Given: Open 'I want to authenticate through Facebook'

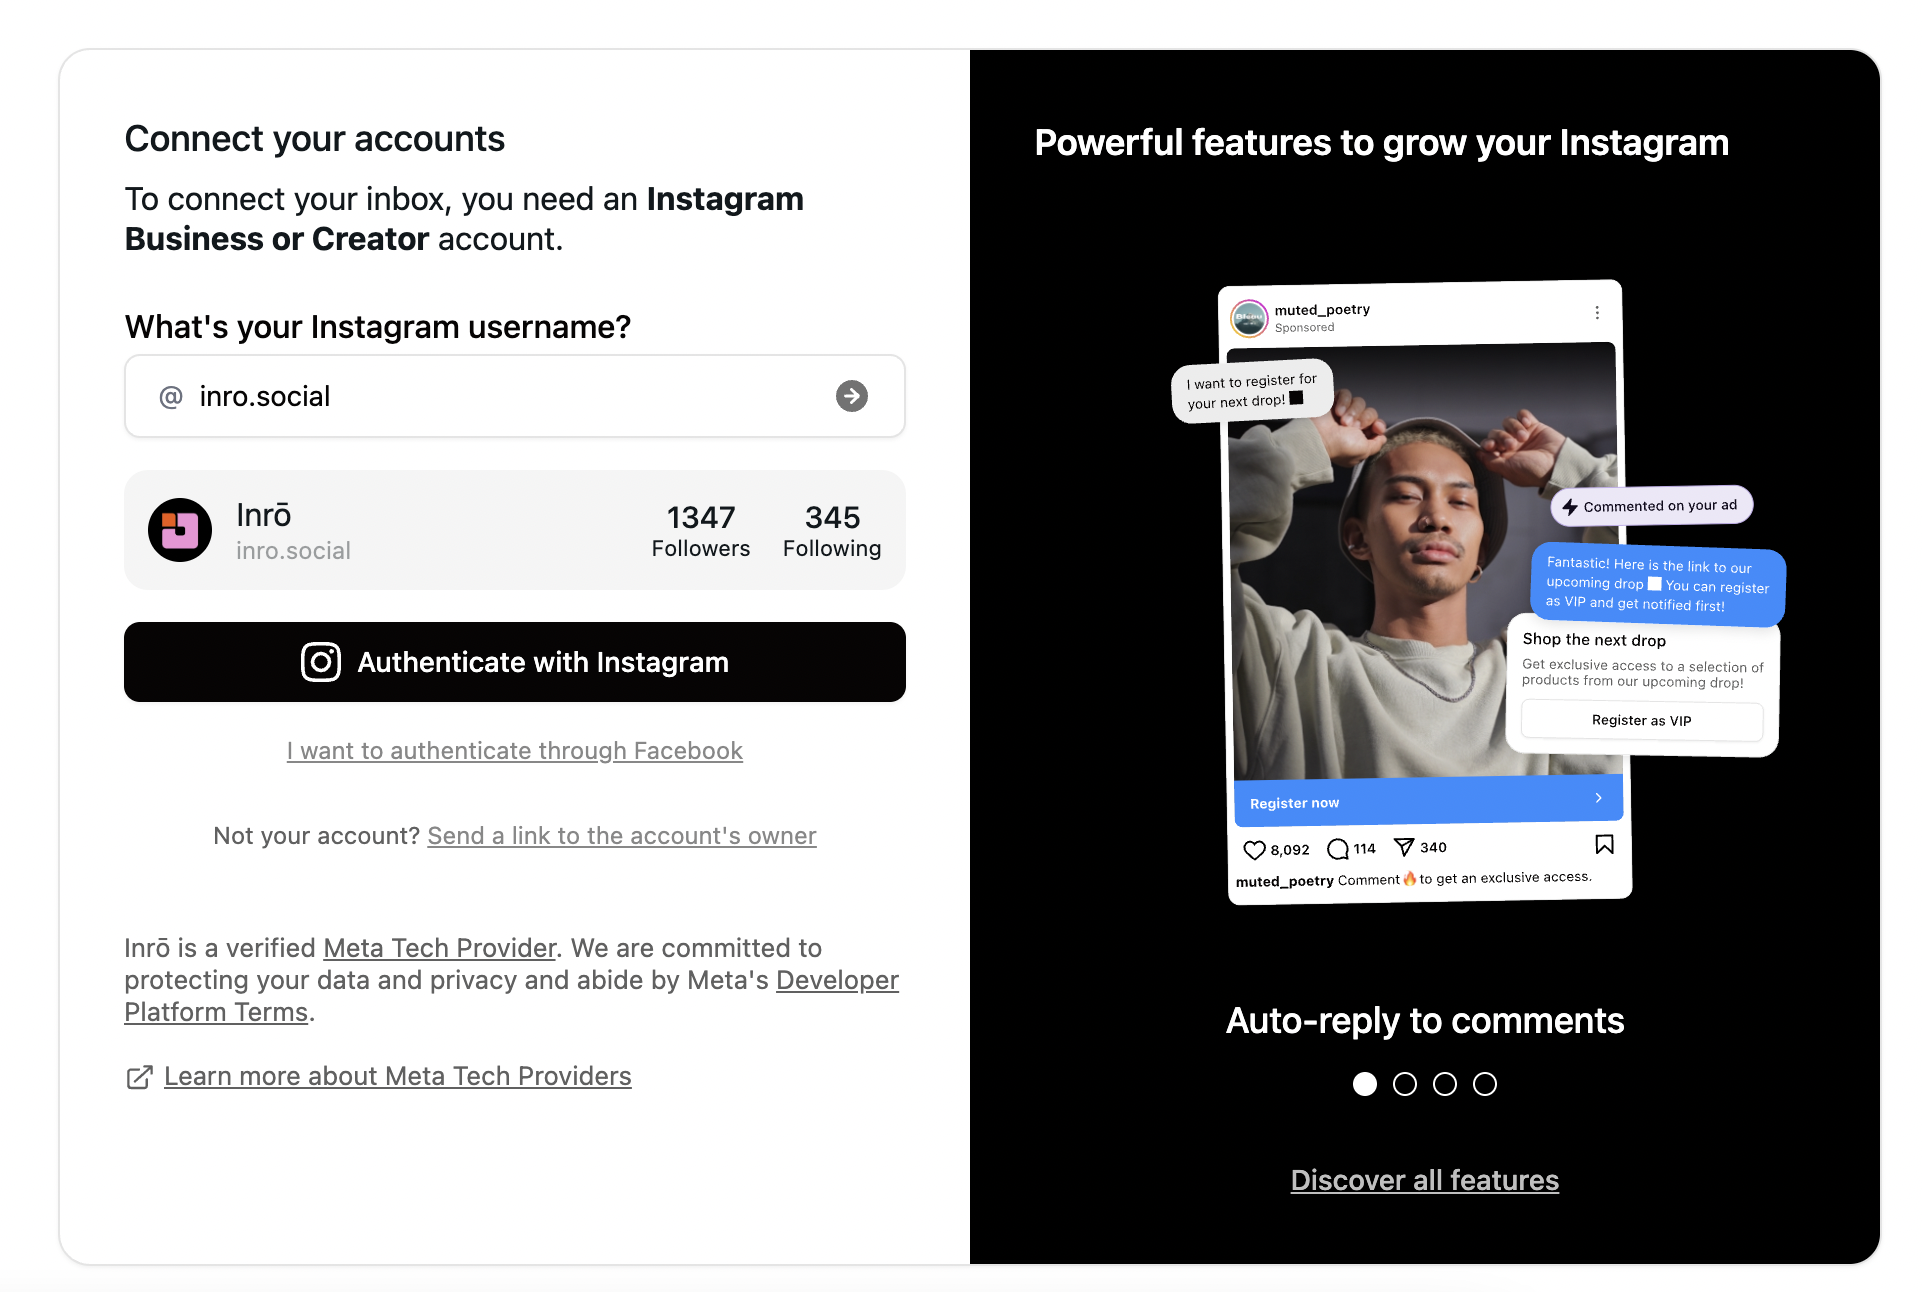Looking at the screenshot, I should 514,750.
